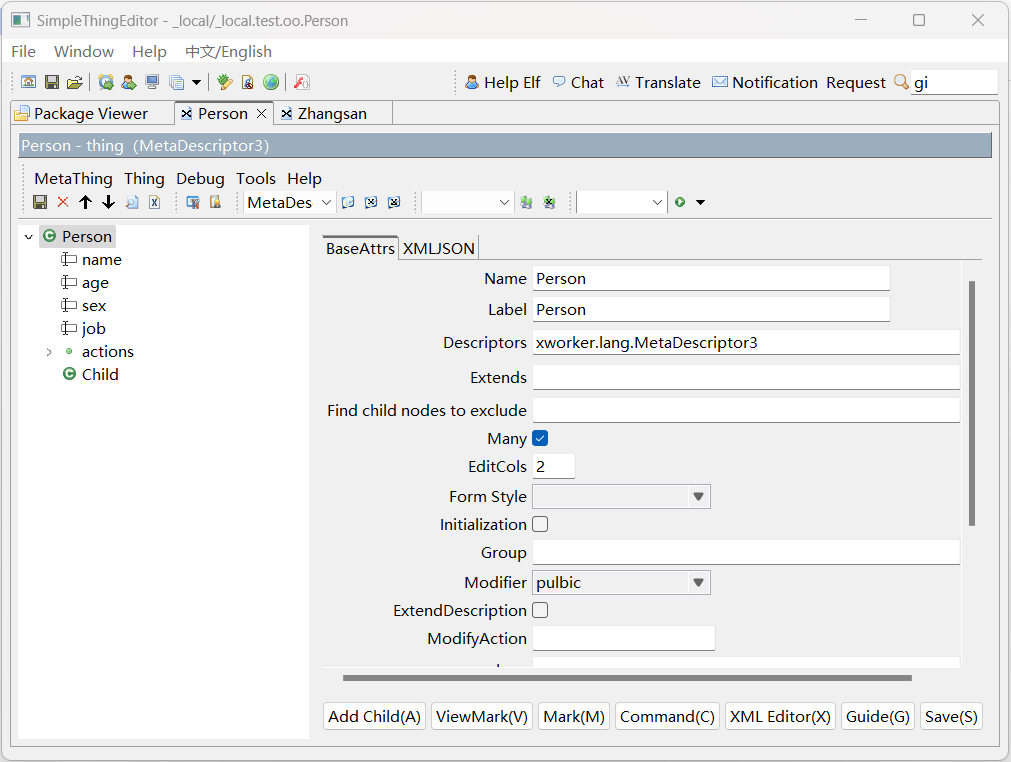Switch to the XMLJSON tab
Image resolution: width=1011 pixels, height=762 pixels.
pos(439,248)
